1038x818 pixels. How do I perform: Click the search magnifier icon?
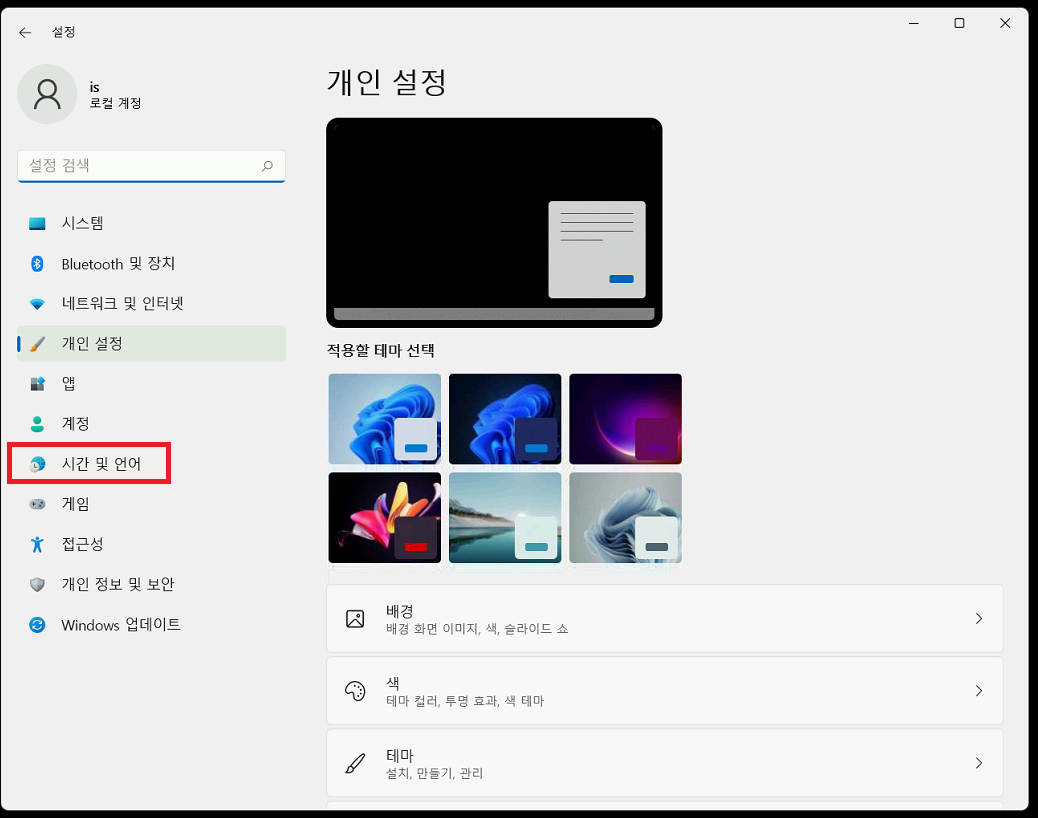(x=267, y=165)
